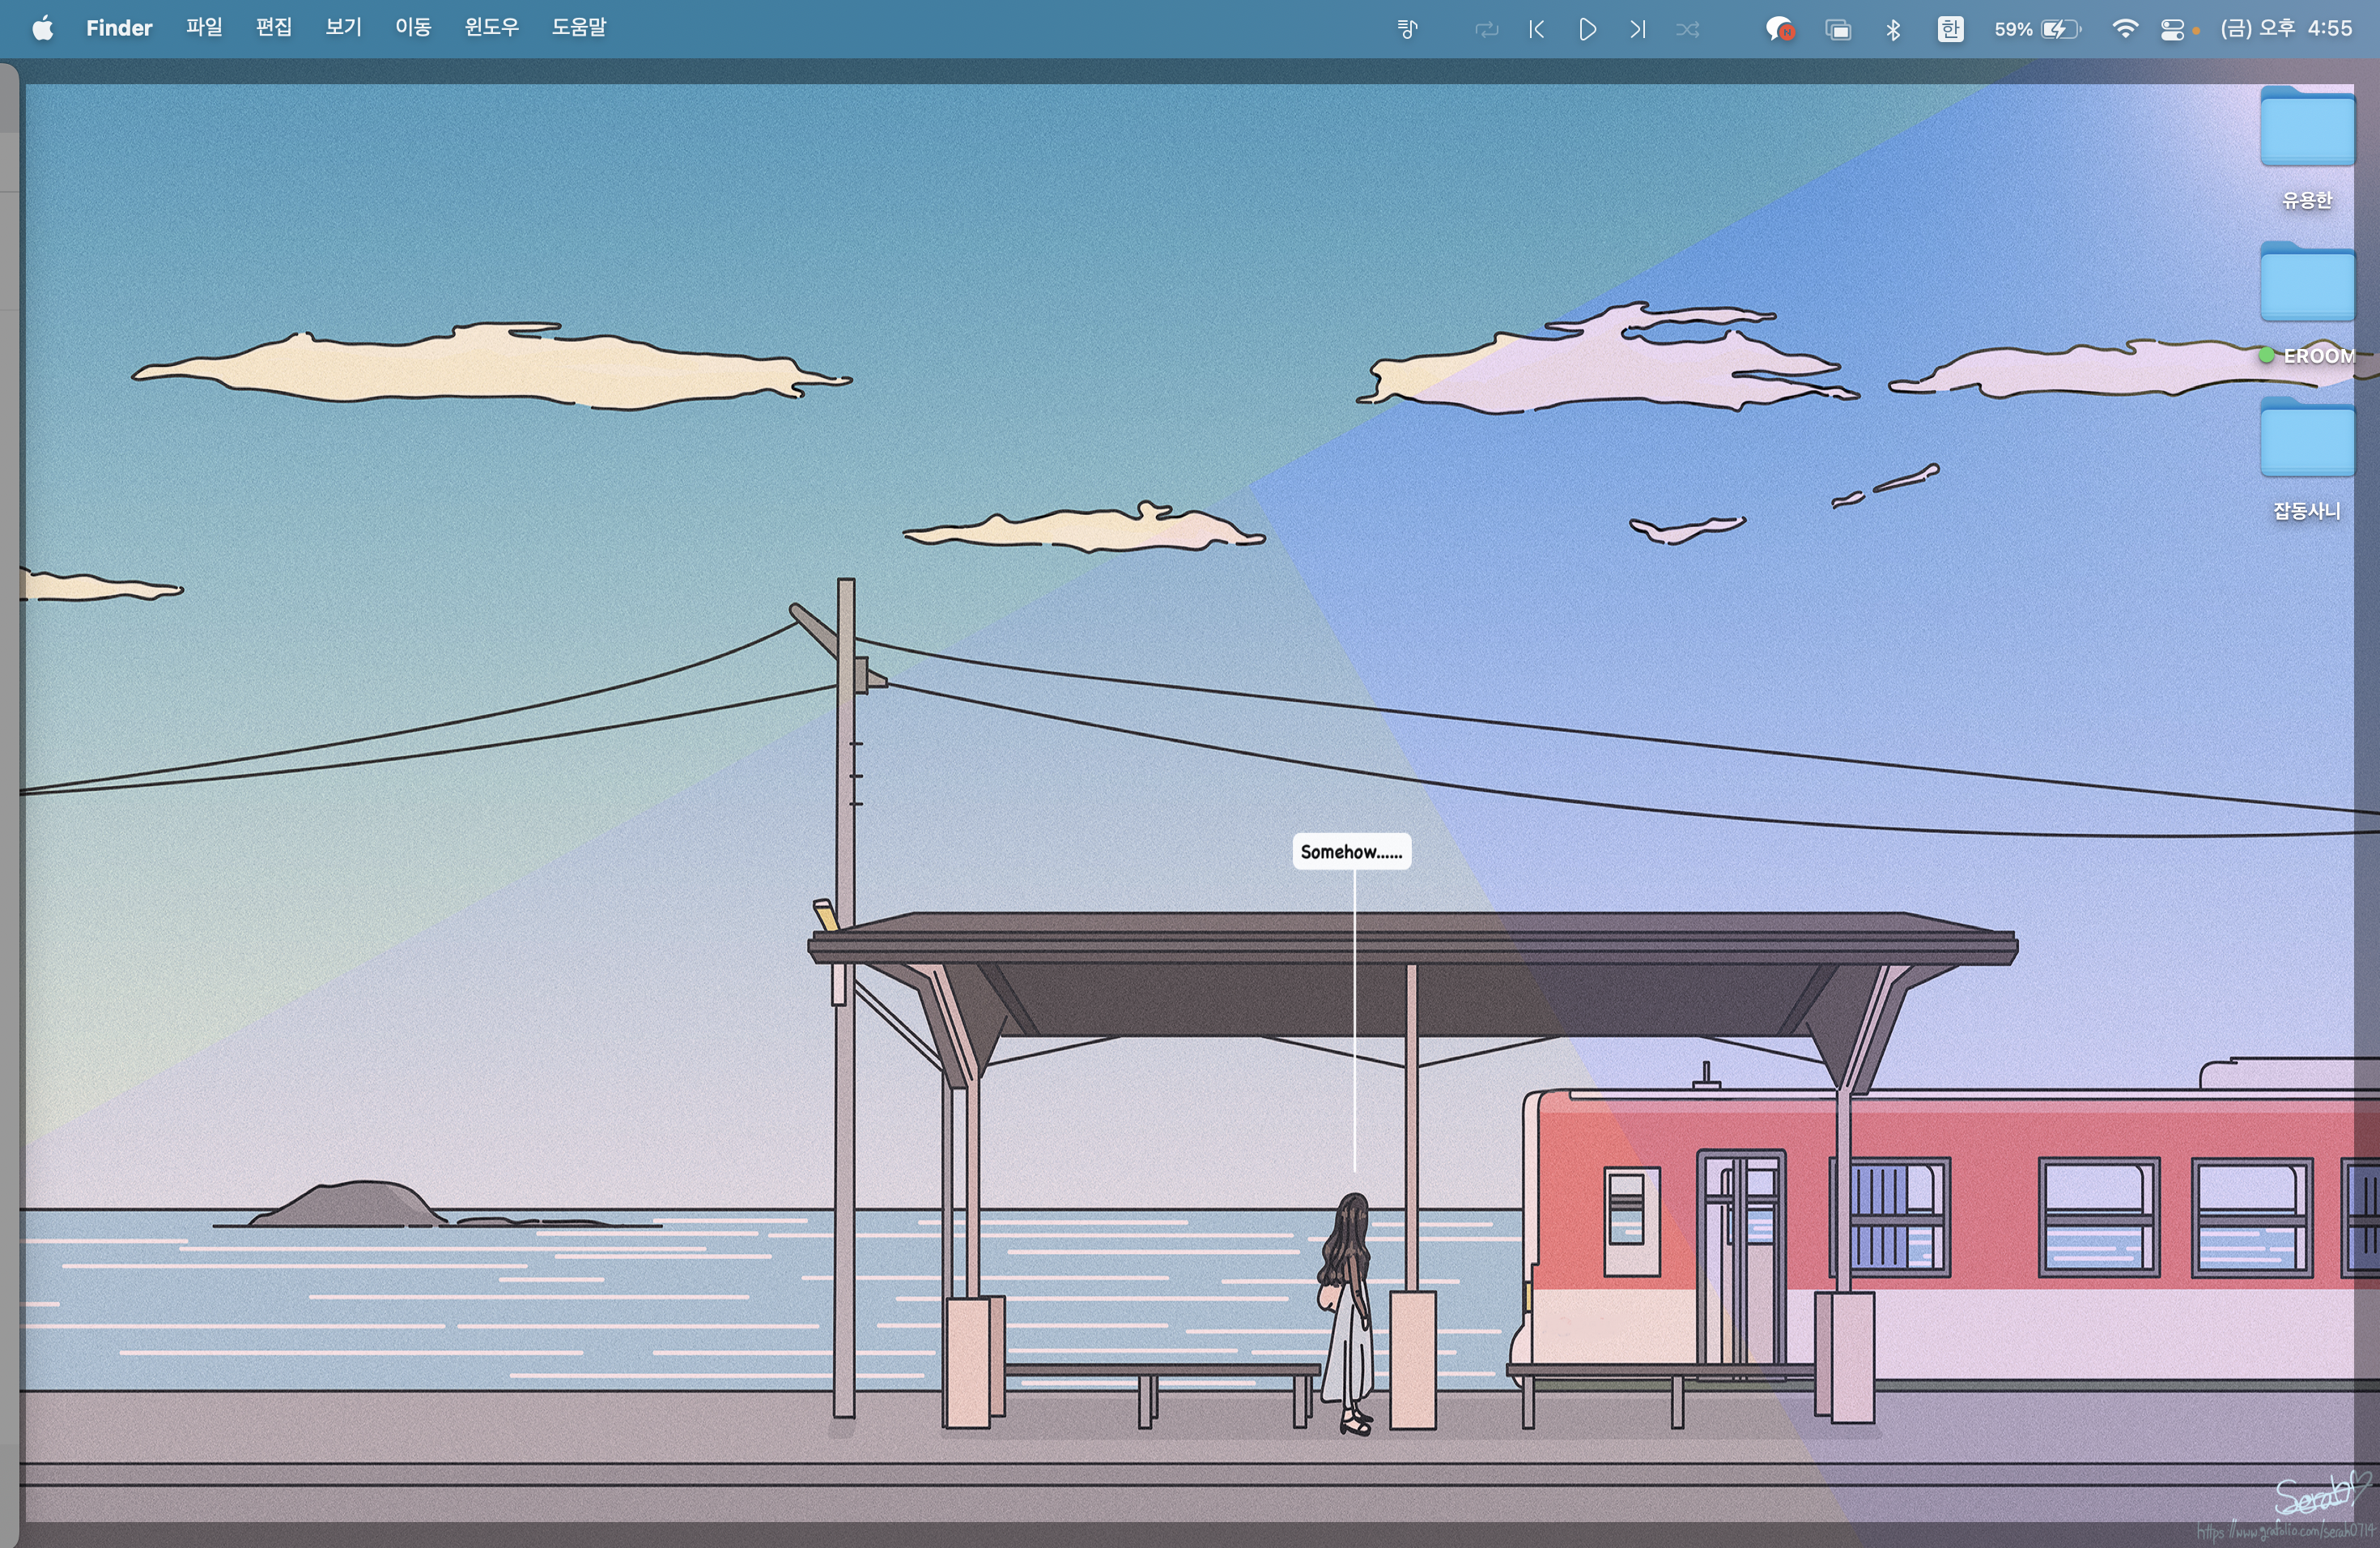Viewport: 2380px width, 1548px height.
Task: Skip to previous track
Action: point(1537,29)
